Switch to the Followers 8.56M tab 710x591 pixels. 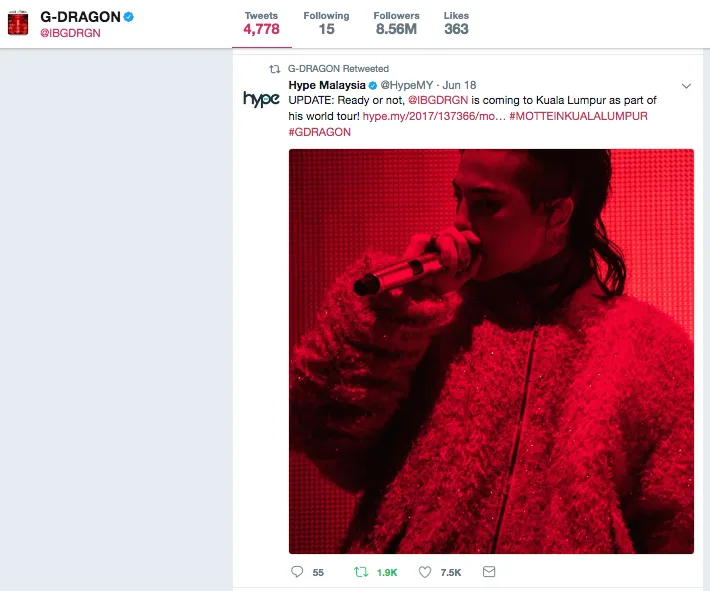click(396, 24)
